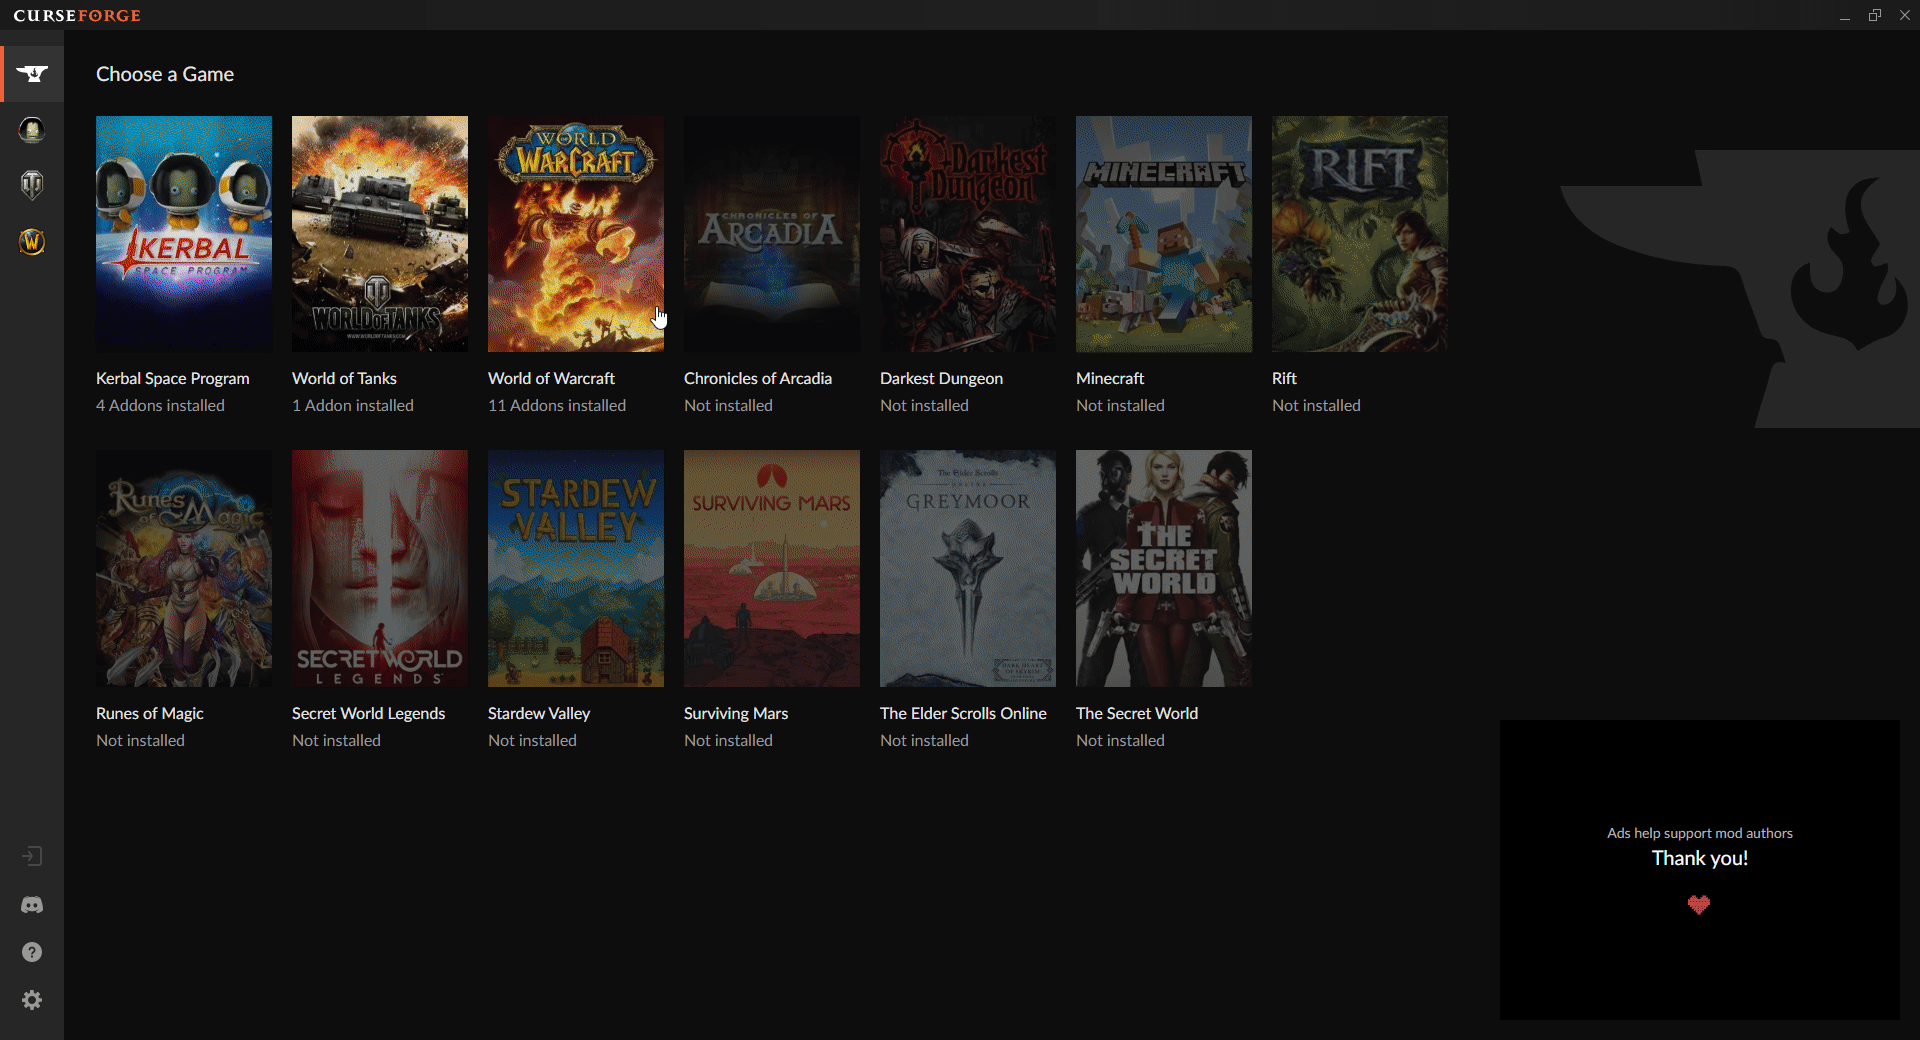Click the Runes of Magic title
Viewport: 1920px width, 1040px height.
coord(150,714)
